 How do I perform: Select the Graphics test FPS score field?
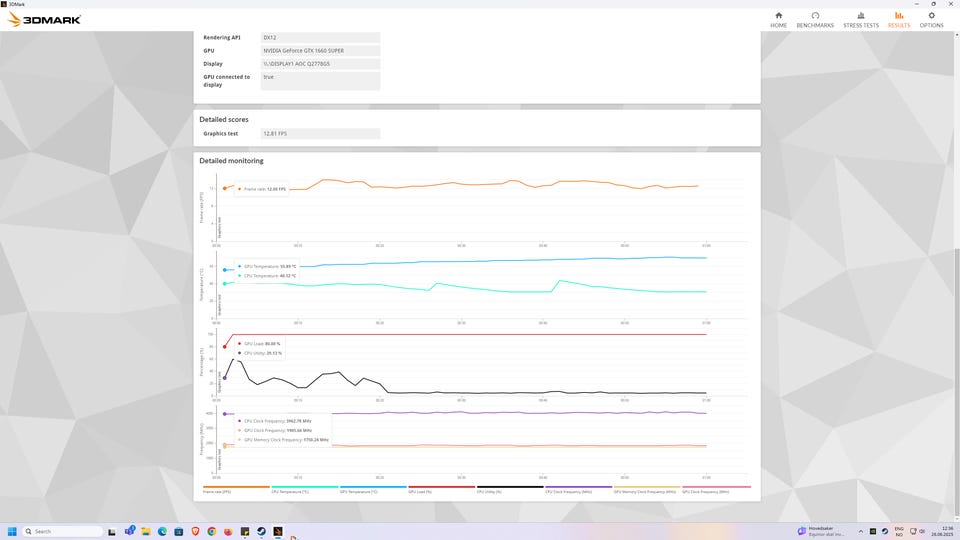320,133
